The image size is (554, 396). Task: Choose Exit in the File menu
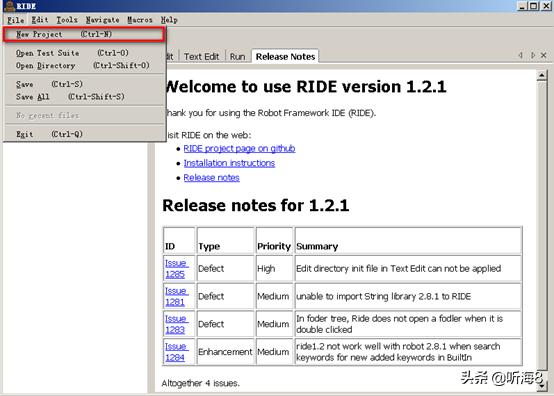84,134
